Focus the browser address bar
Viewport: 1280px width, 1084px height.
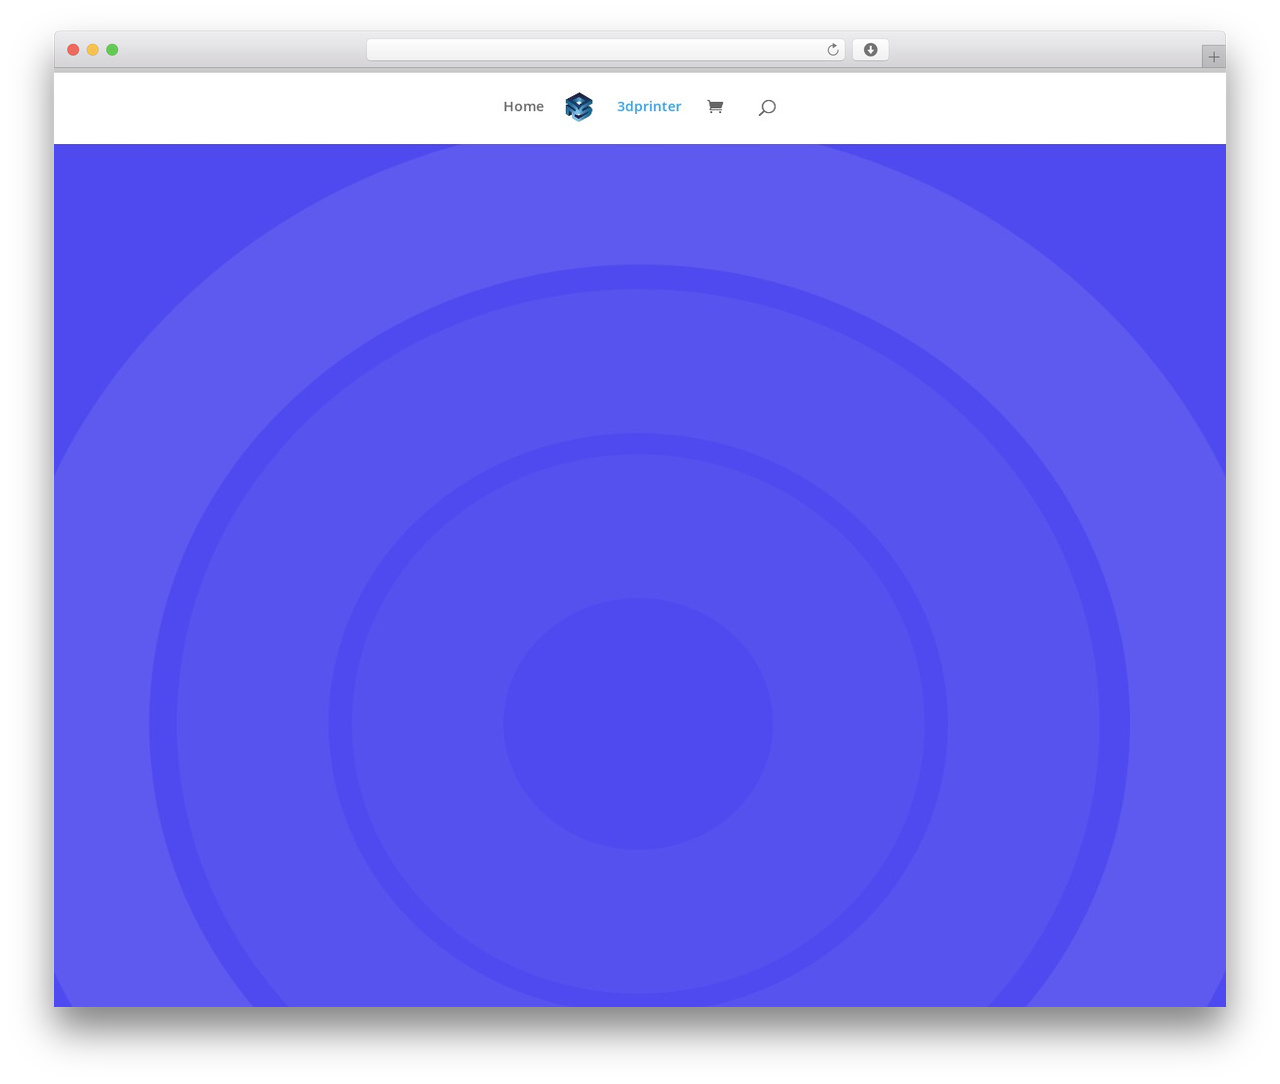[605, 50]
